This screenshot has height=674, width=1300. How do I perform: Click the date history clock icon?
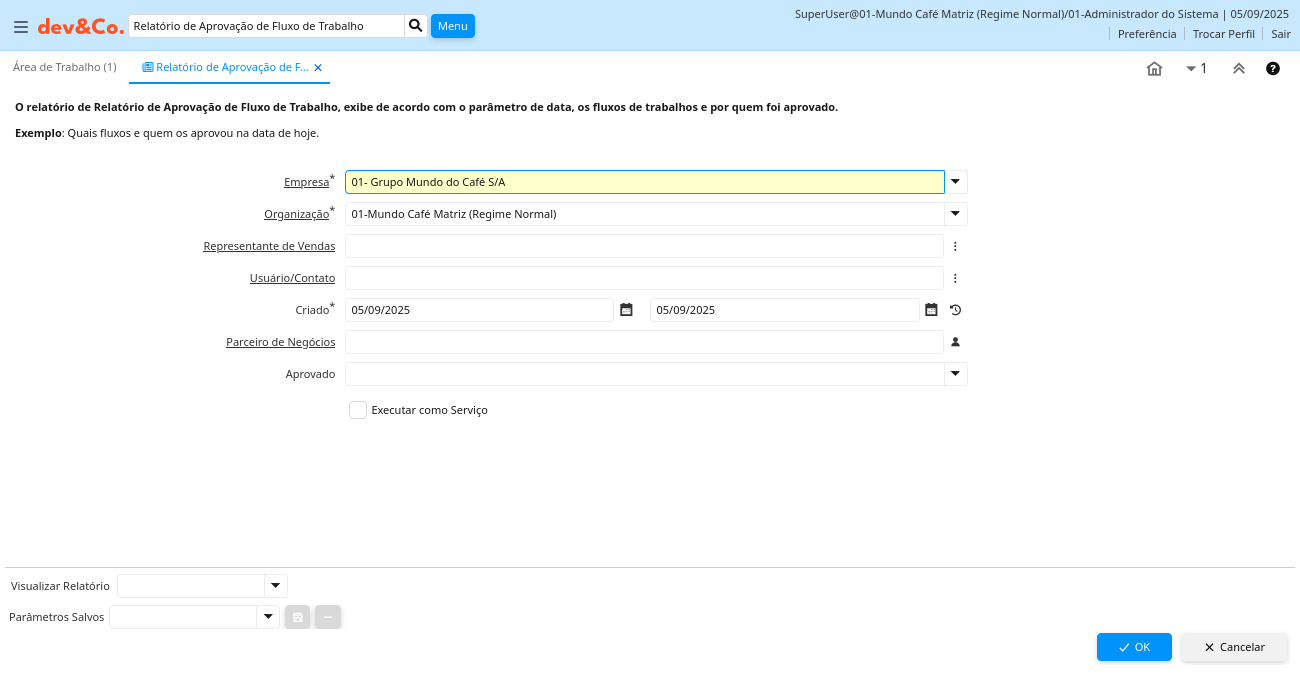[955, 310]
